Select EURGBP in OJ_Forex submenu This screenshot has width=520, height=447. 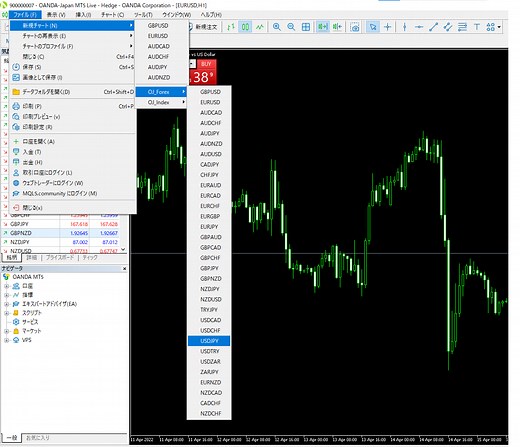coord(209,216)
